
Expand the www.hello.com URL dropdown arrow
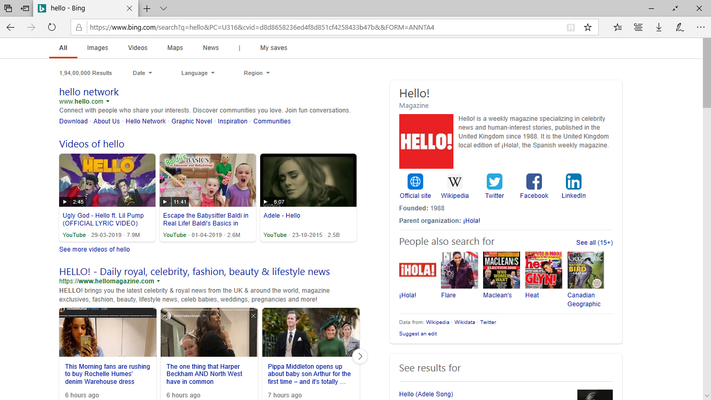(x=108, y=102)
